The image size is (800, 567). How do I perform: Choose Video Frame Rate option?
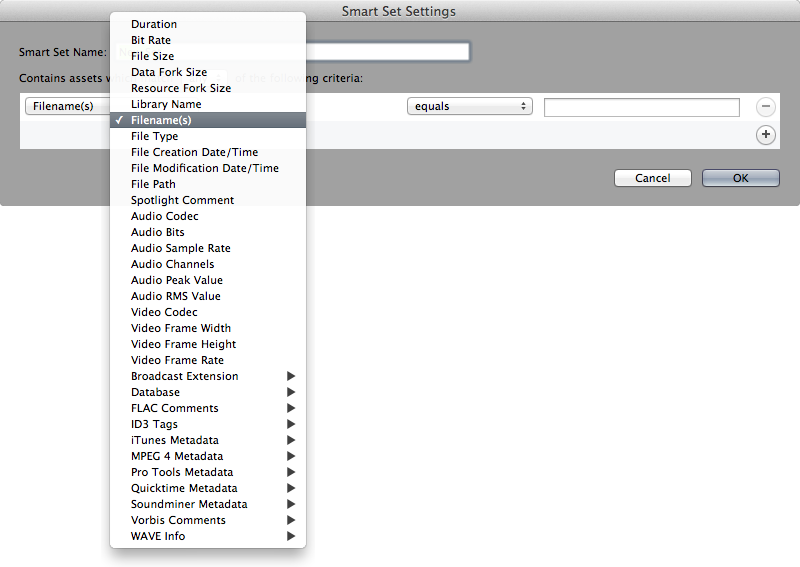pos(177,360)
